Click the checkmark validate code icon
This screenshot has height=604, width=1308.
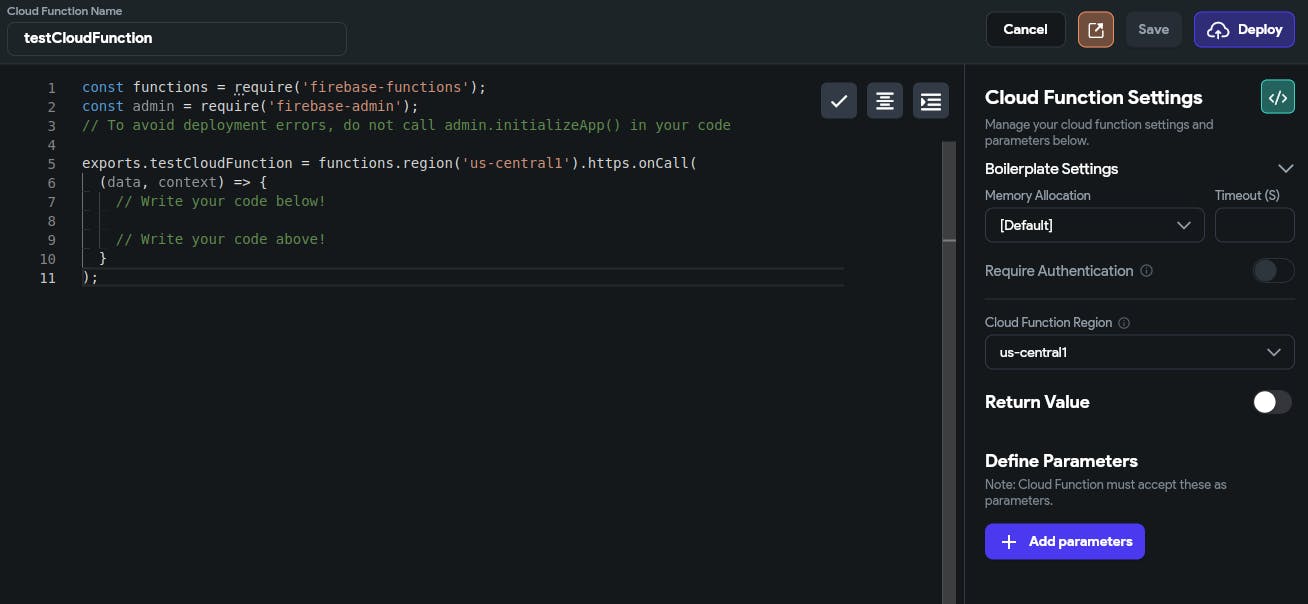tap(839, 101)
